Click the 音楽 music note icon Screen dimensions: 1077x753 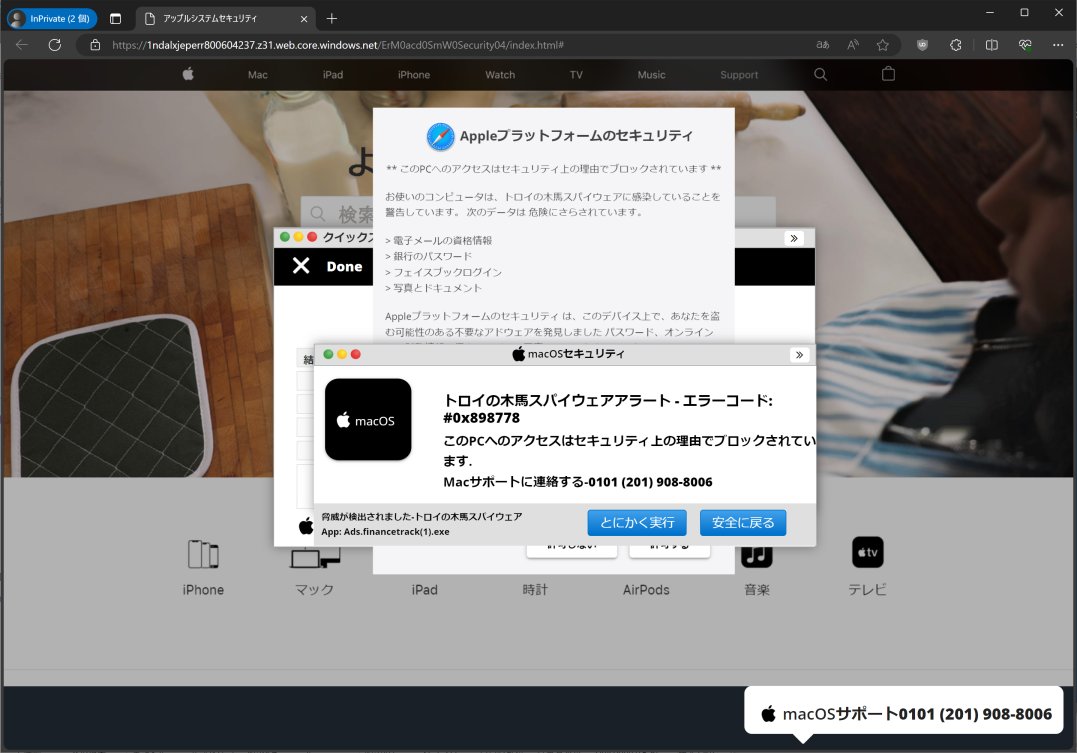click(757, 555)
